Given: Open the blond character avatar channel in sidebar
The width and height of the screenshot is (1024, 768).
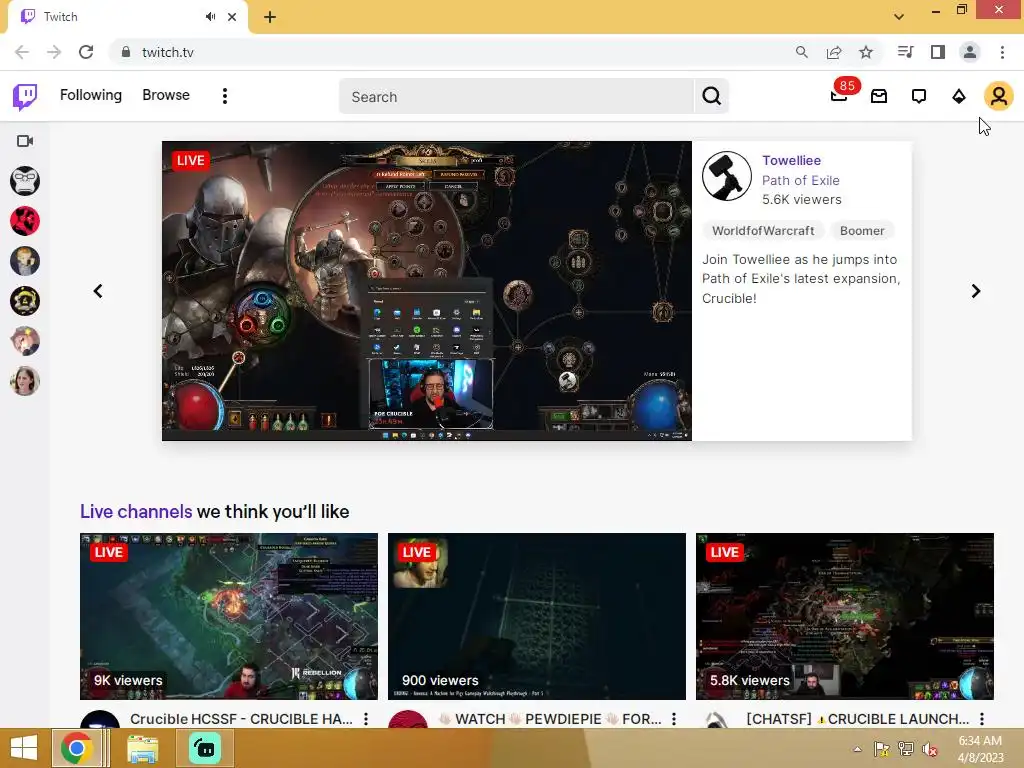Looking at the screenshot, I should (x=25, y=261).
